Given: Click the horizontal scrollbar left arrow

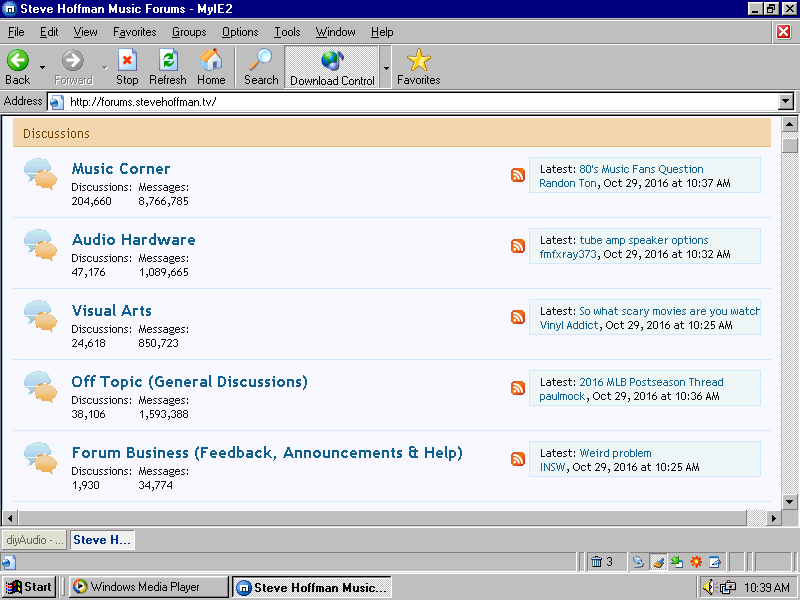Looking at the screenshot, I should pos(10,518).
